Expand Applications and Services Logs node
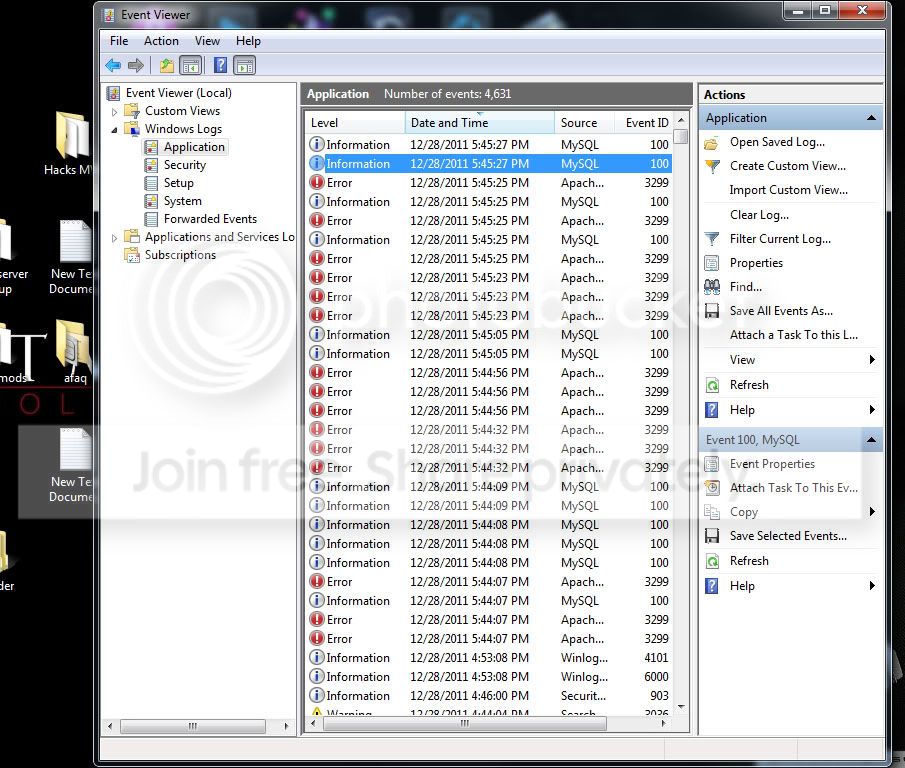This screenshot has width=905, height=768. pos(114,237)
